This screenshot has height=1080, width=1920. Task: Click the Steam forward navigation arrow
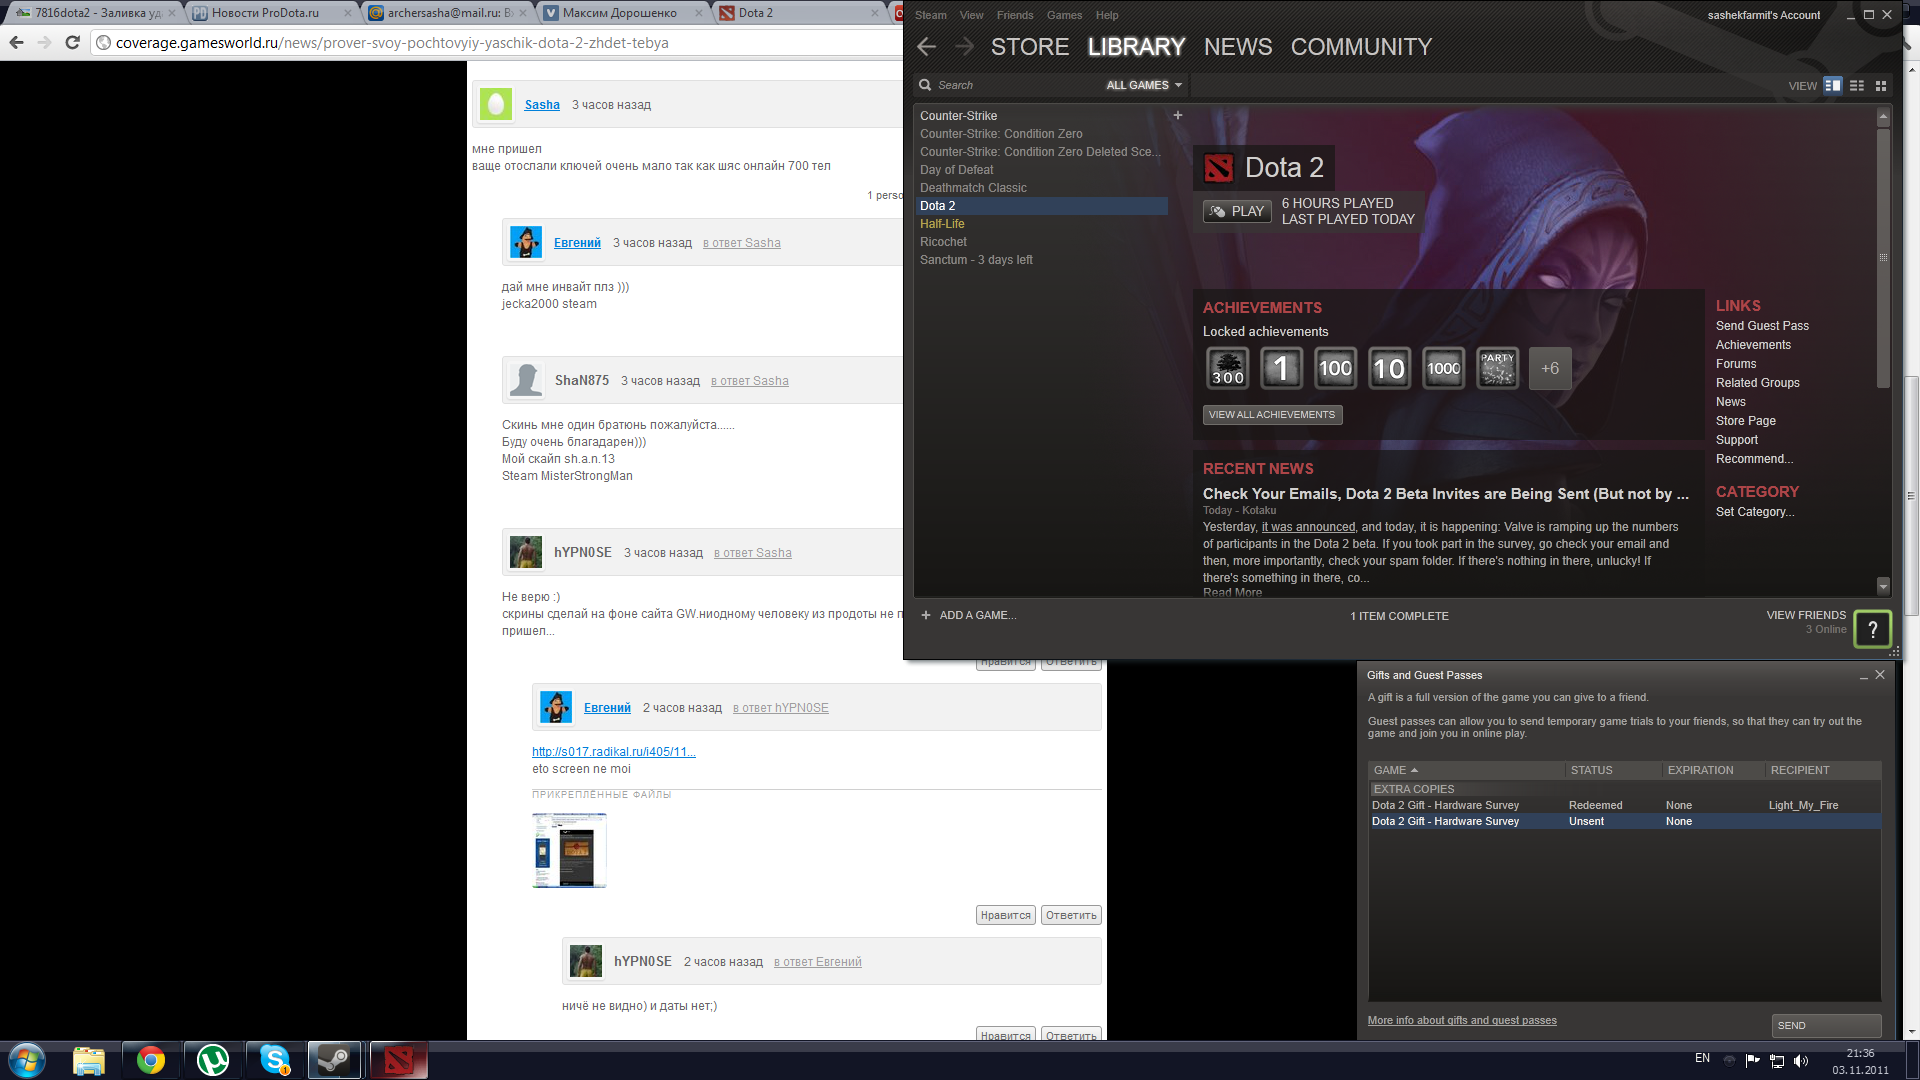pyautogui.click(x=964, y=47)
